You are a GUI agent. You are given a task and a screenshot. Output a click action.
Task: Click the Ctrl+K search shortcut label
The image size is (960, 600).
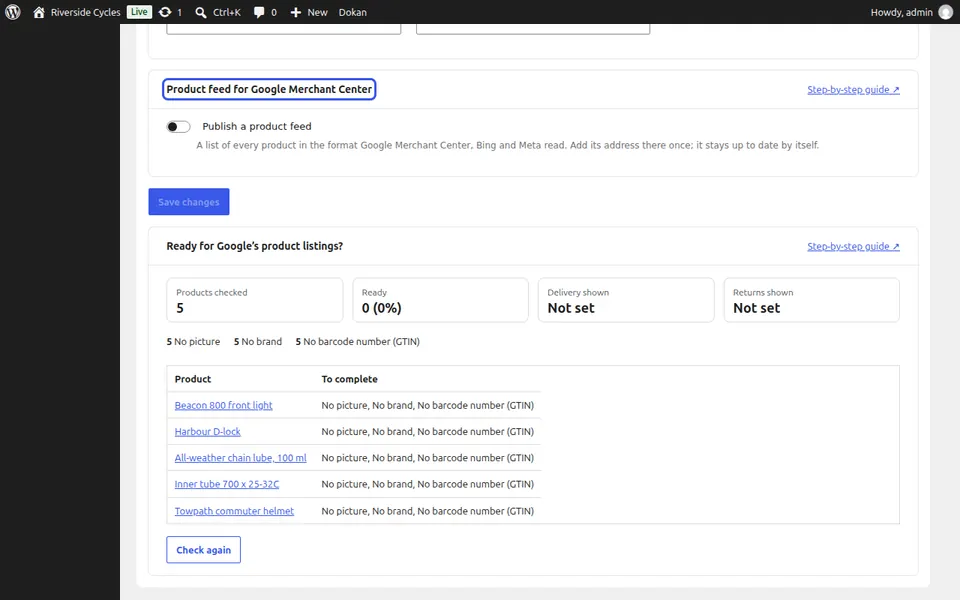tap(227, 12)
